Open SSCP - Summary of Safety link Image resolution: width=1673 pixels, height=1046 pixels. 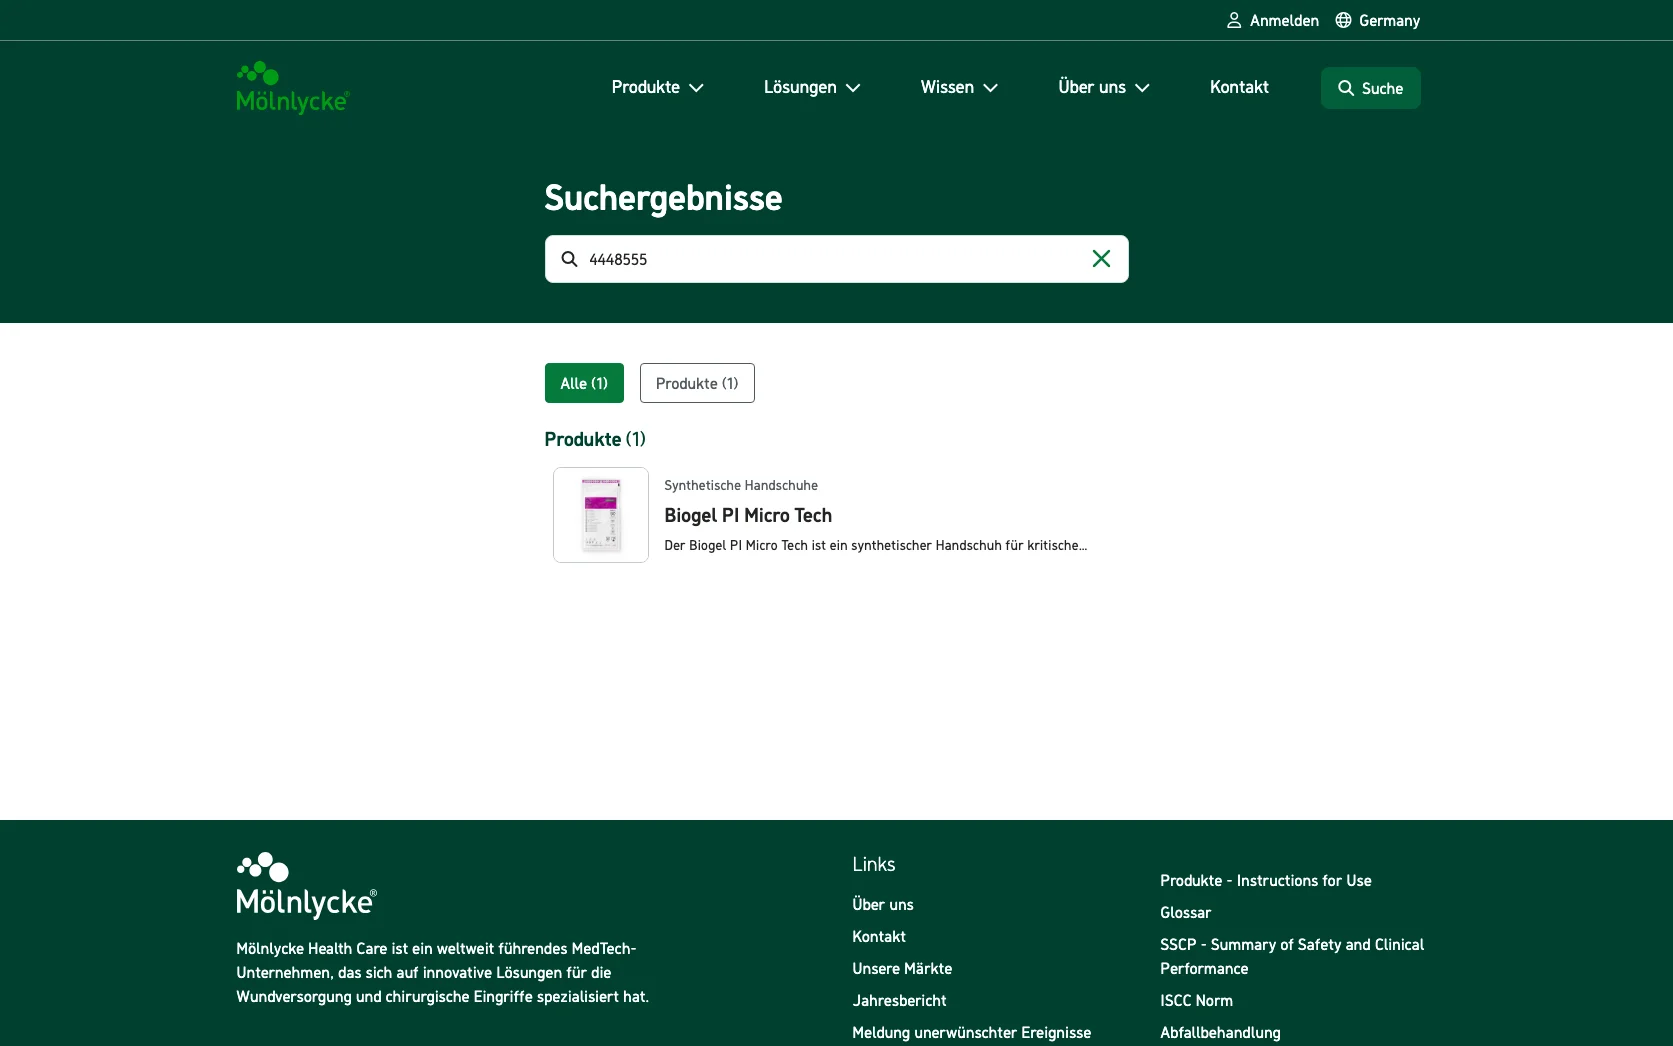[1292, 956]
